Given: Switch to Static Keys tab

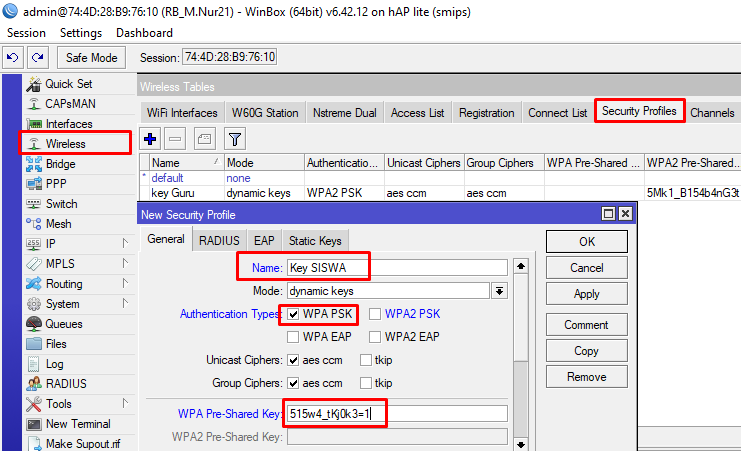Looking at the screenshot, I should pos(315,241).
